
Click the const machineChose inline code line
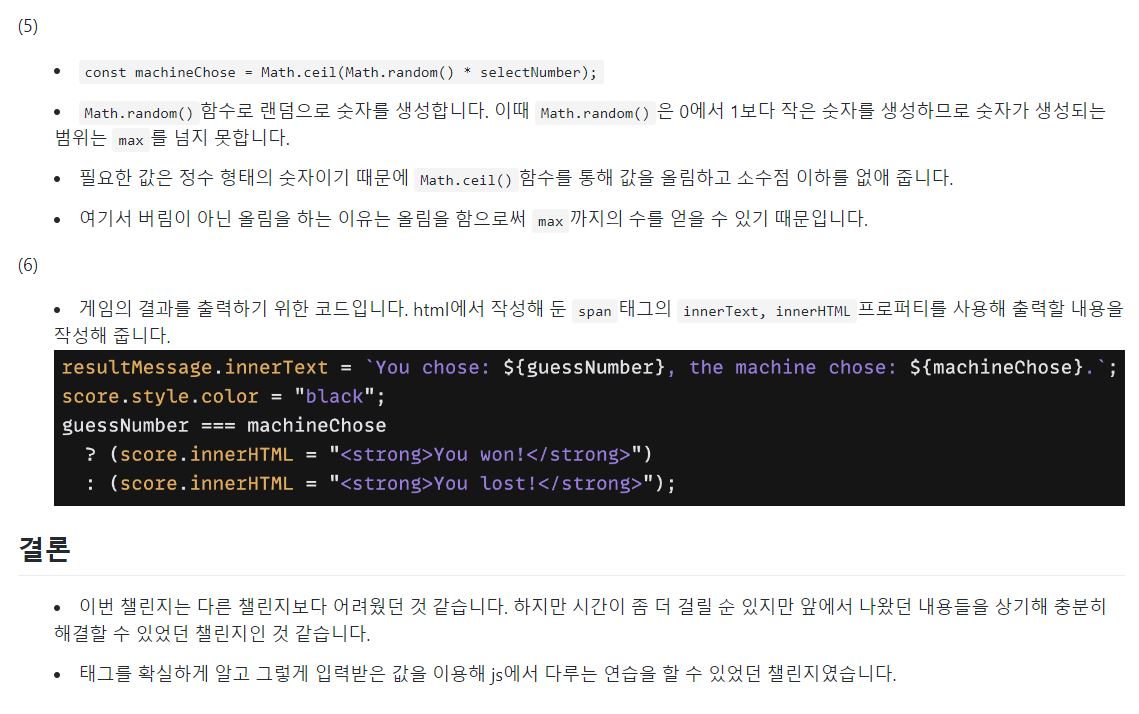click(x=341, y=72)
